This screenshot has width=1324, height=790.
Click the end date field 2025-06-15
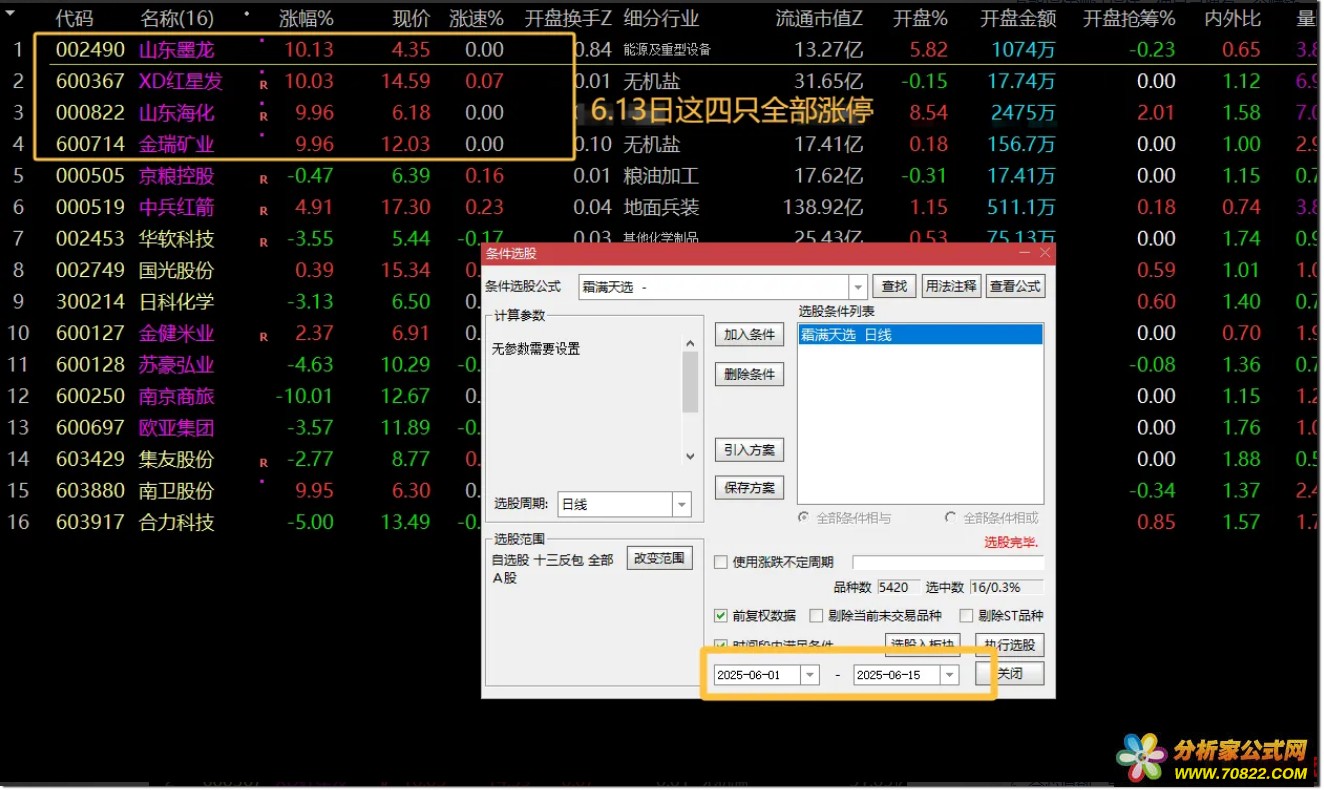pos(897,675)
